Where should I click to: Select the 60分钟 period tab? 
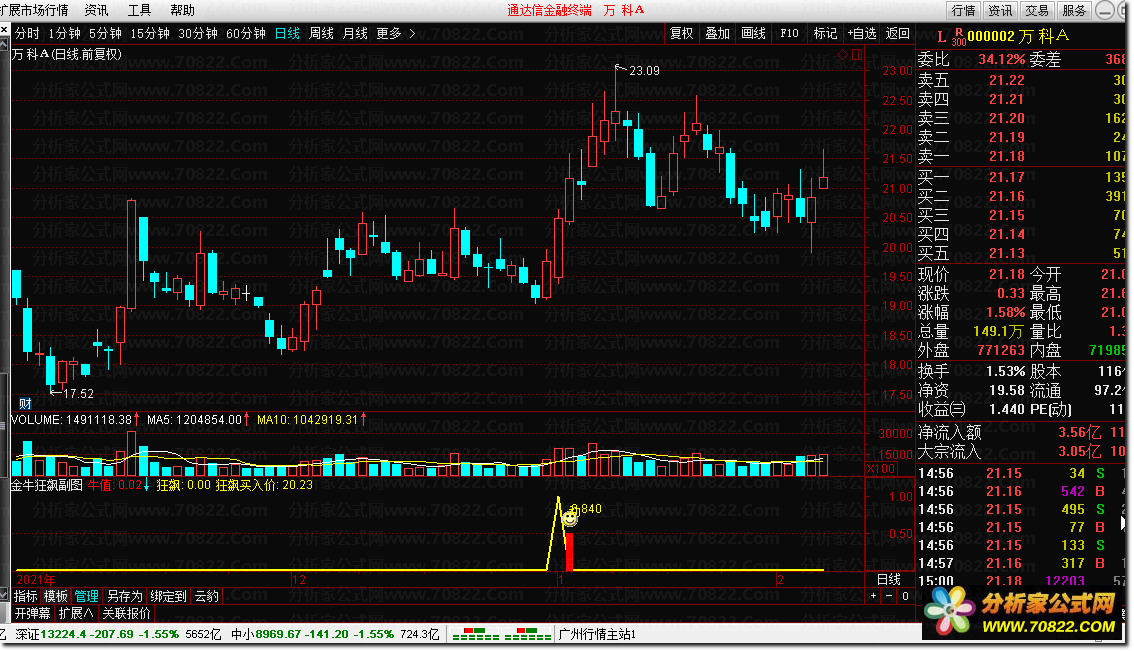[x=246, y=33]
